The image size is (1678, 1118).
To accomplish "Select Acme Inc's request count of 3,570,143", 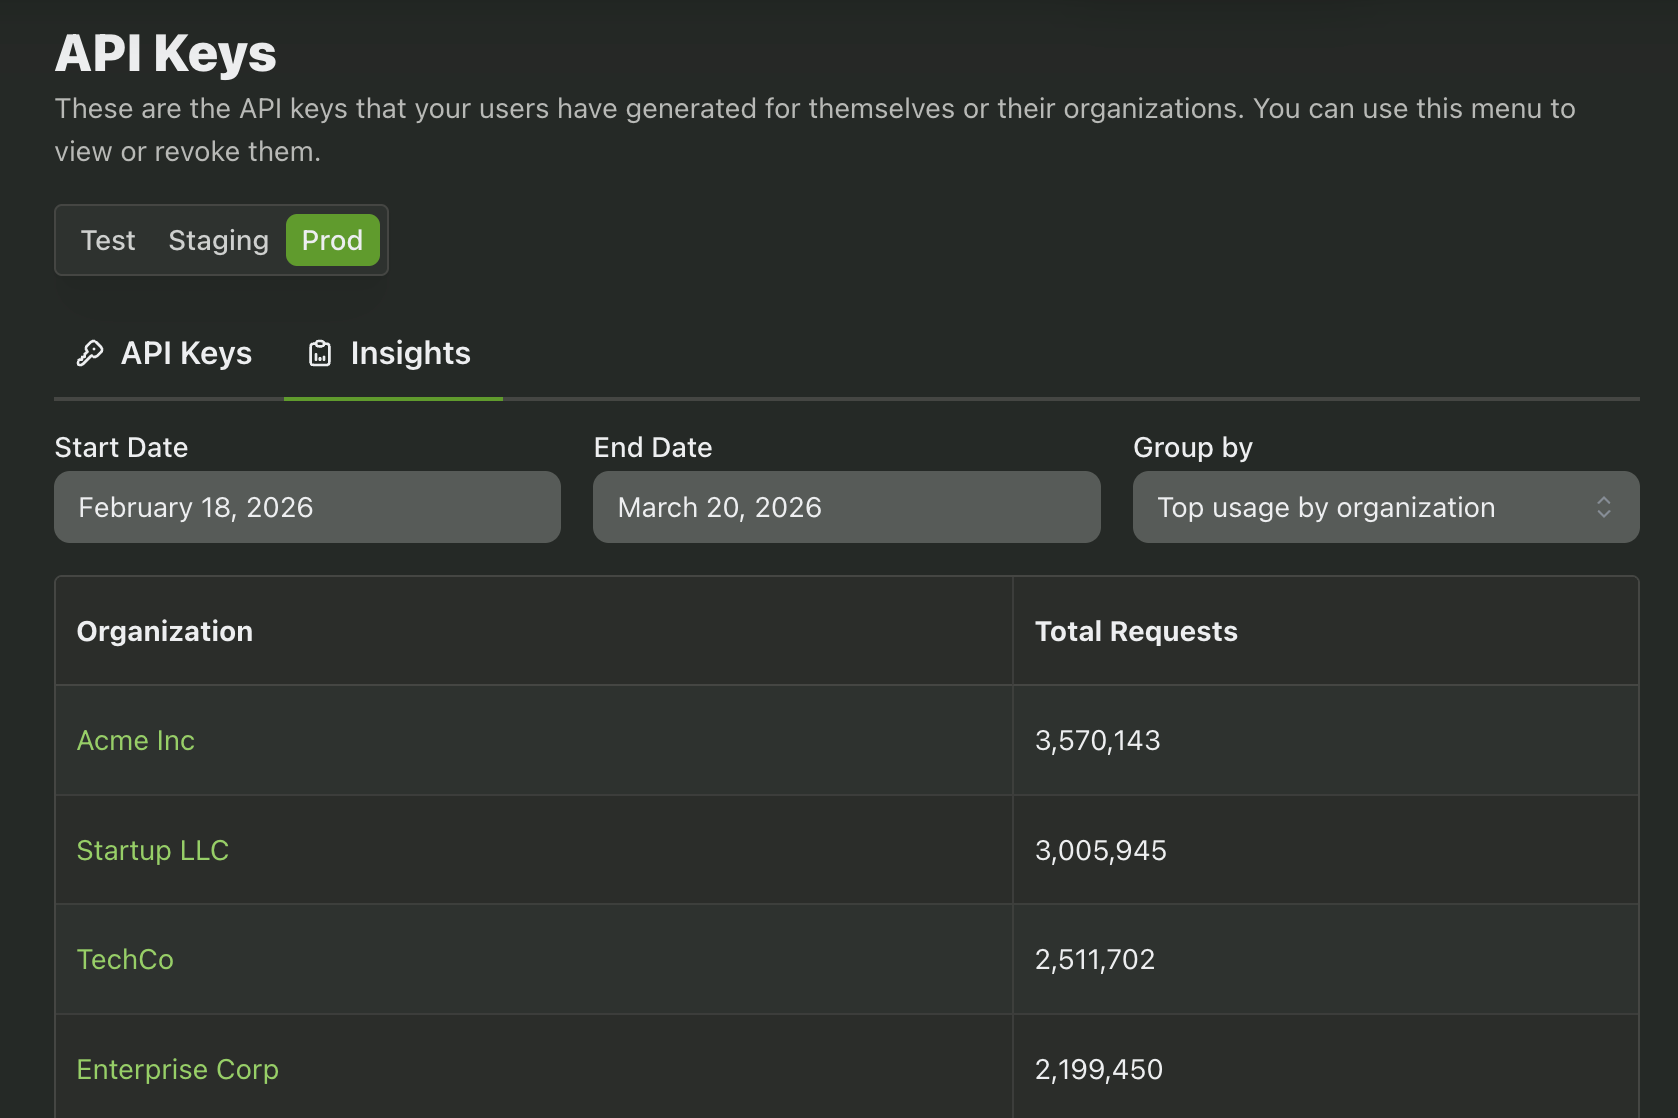I will [x=1098, y=741].
